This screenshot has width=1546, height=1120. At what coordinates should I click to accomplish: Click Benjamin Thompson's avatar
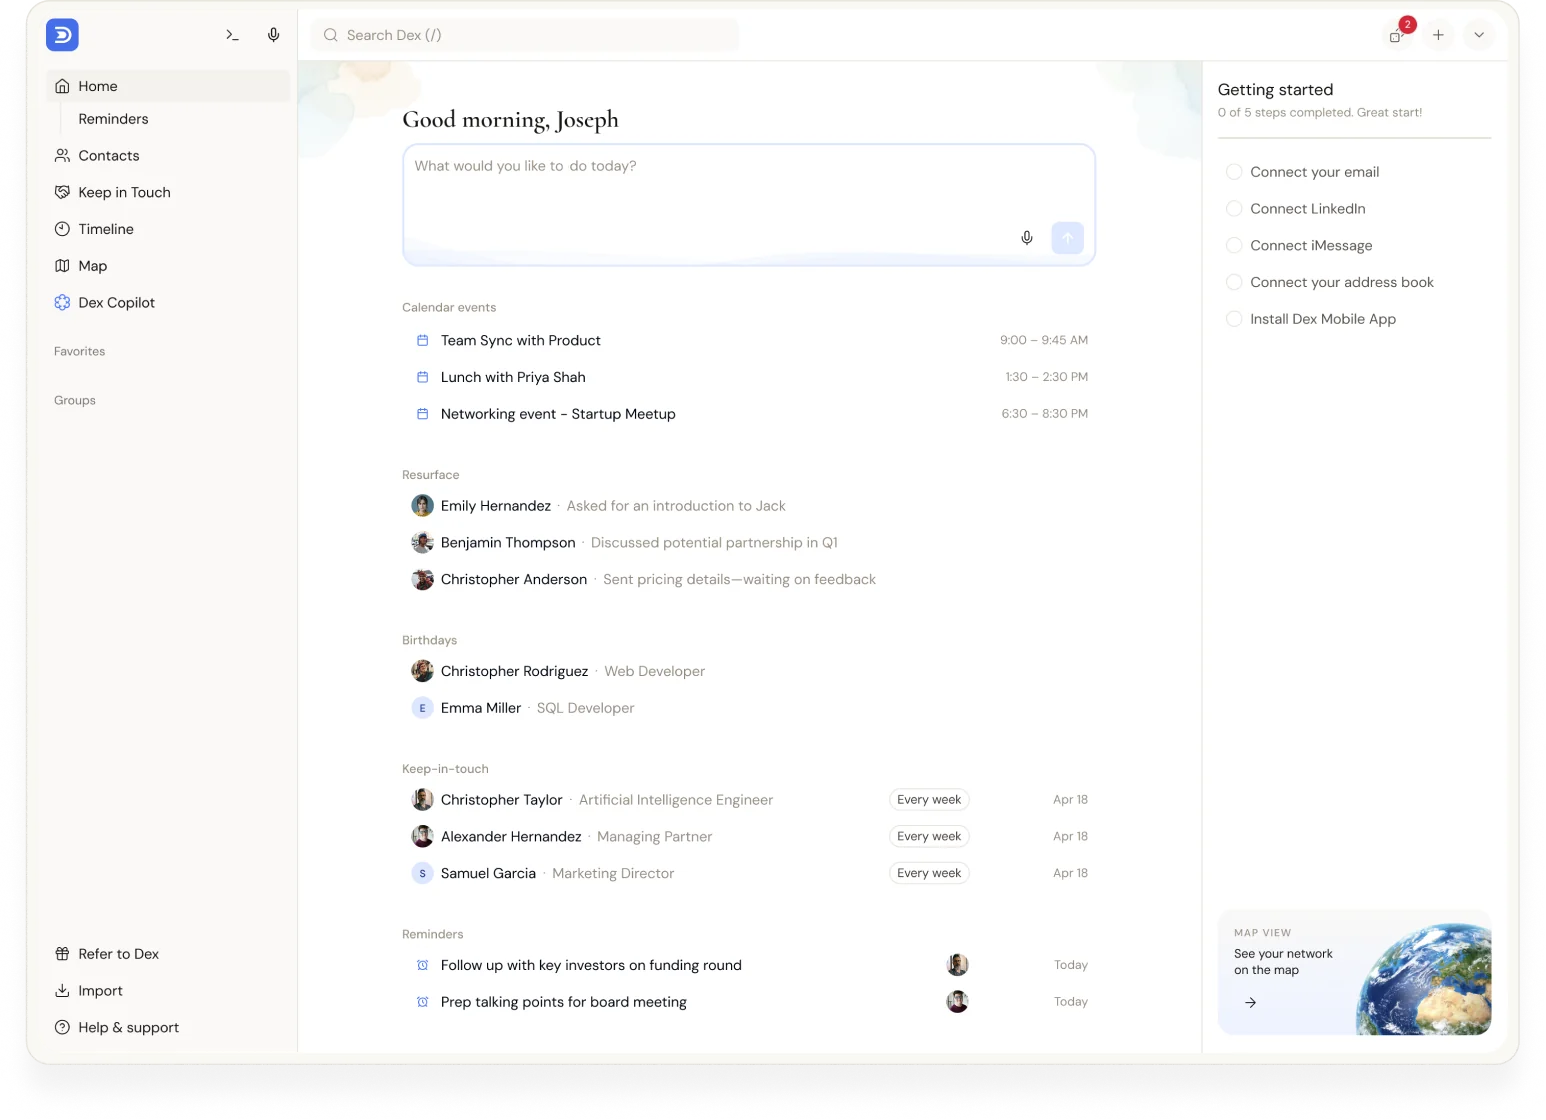[422, 542]
